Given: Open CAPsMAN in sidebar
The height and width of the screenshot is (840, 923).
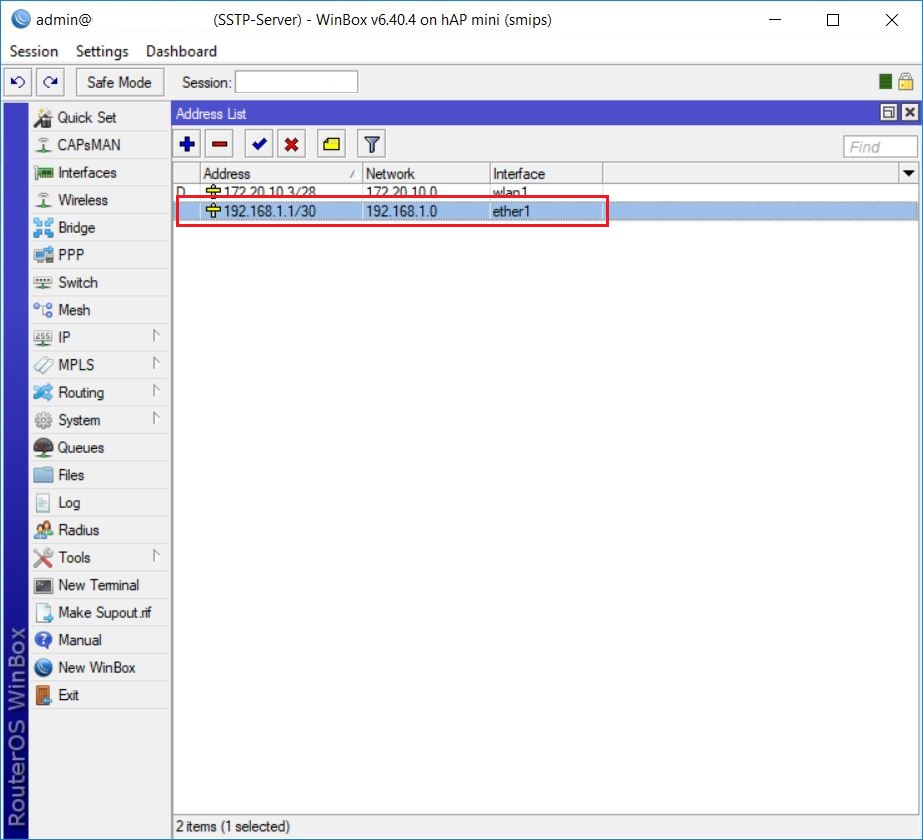Looking at the screenshot, I should [100, 145].
